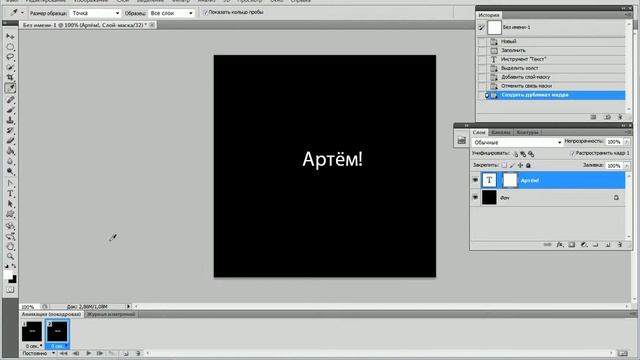Select the Clone Stamp tool
Image resolution: width=640 pixels, height=360 pixels.
coord(10,120)
